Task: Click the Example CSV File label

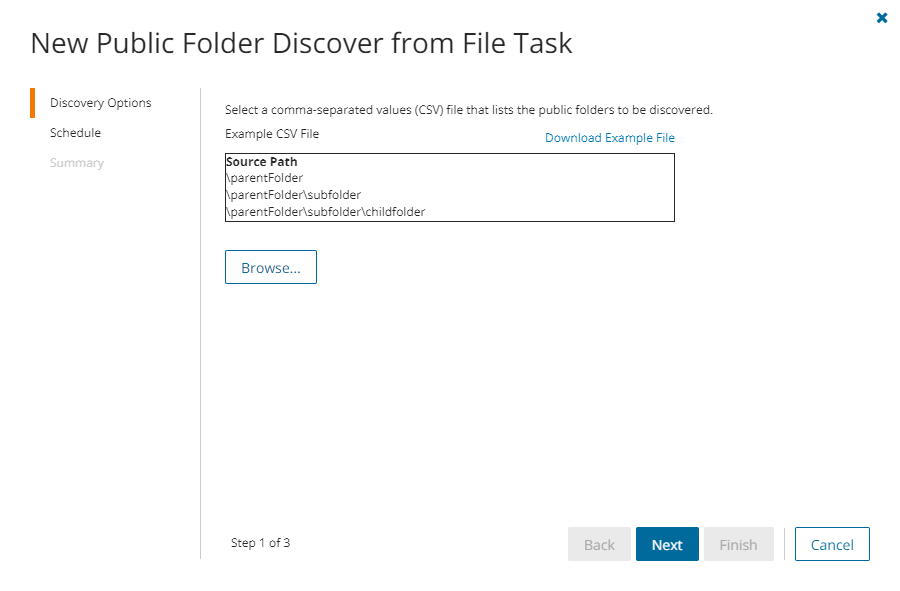Action: [x=272, y=133]
